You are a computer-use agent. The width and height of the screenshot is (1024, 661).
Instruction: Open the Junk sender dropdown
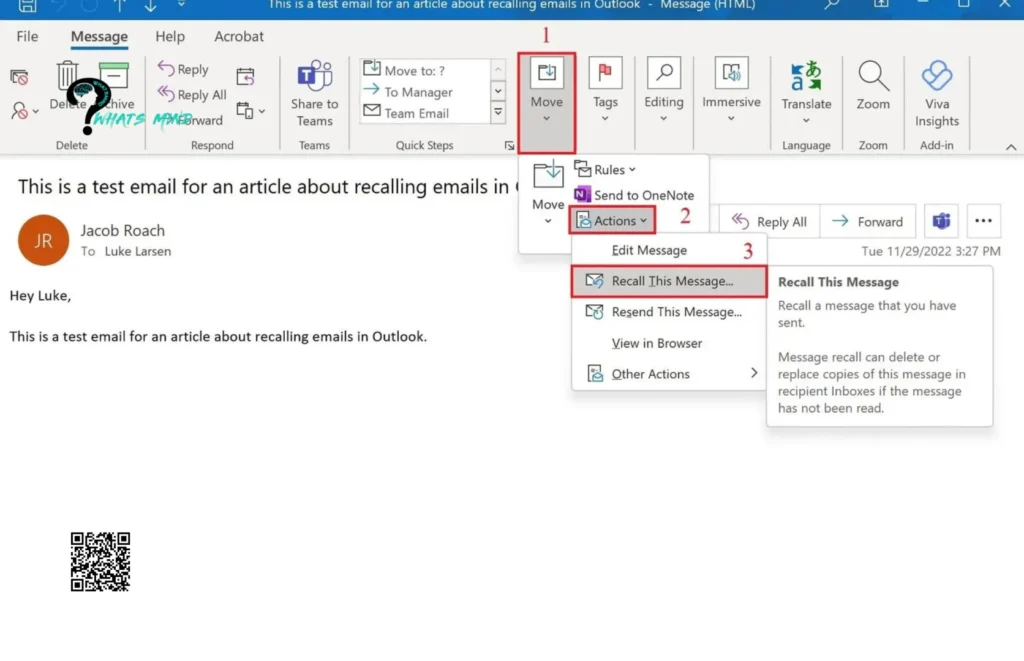click(x=25, y=111)
